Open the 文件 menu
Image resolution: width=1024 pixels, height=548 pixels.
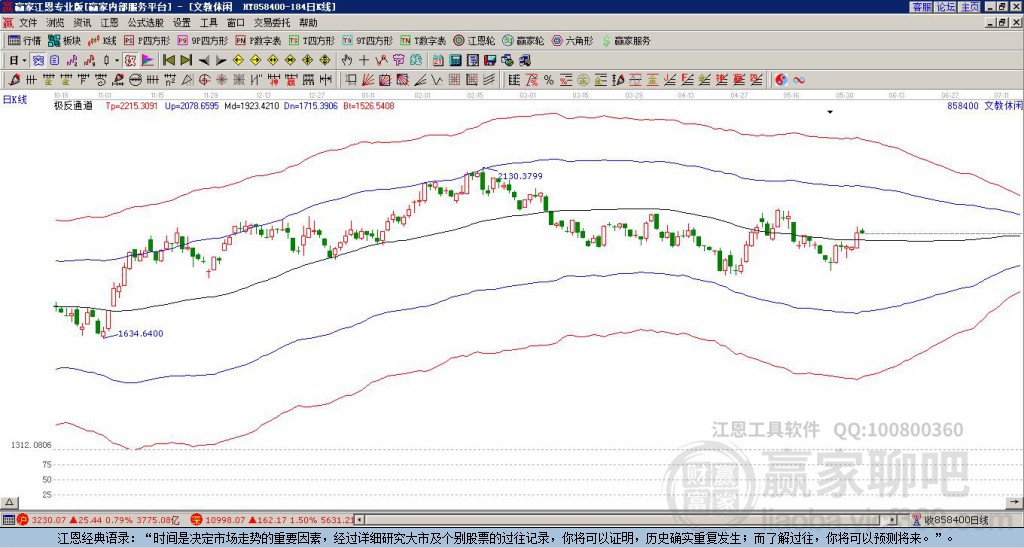click(x=28, y=23)
